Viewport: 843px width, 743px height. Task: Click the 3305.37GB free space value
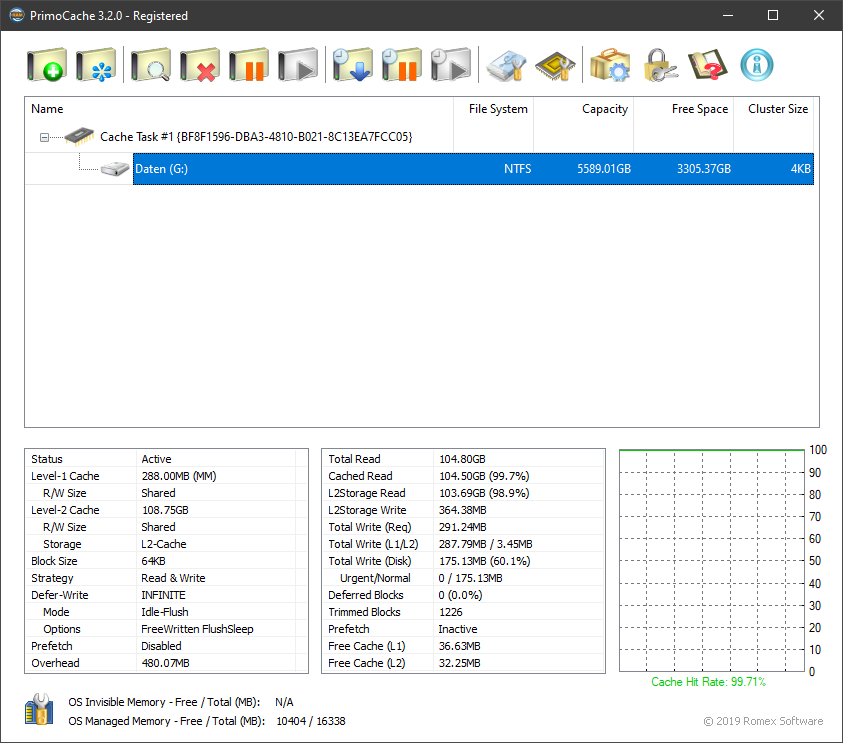click(x=704, y=169)
